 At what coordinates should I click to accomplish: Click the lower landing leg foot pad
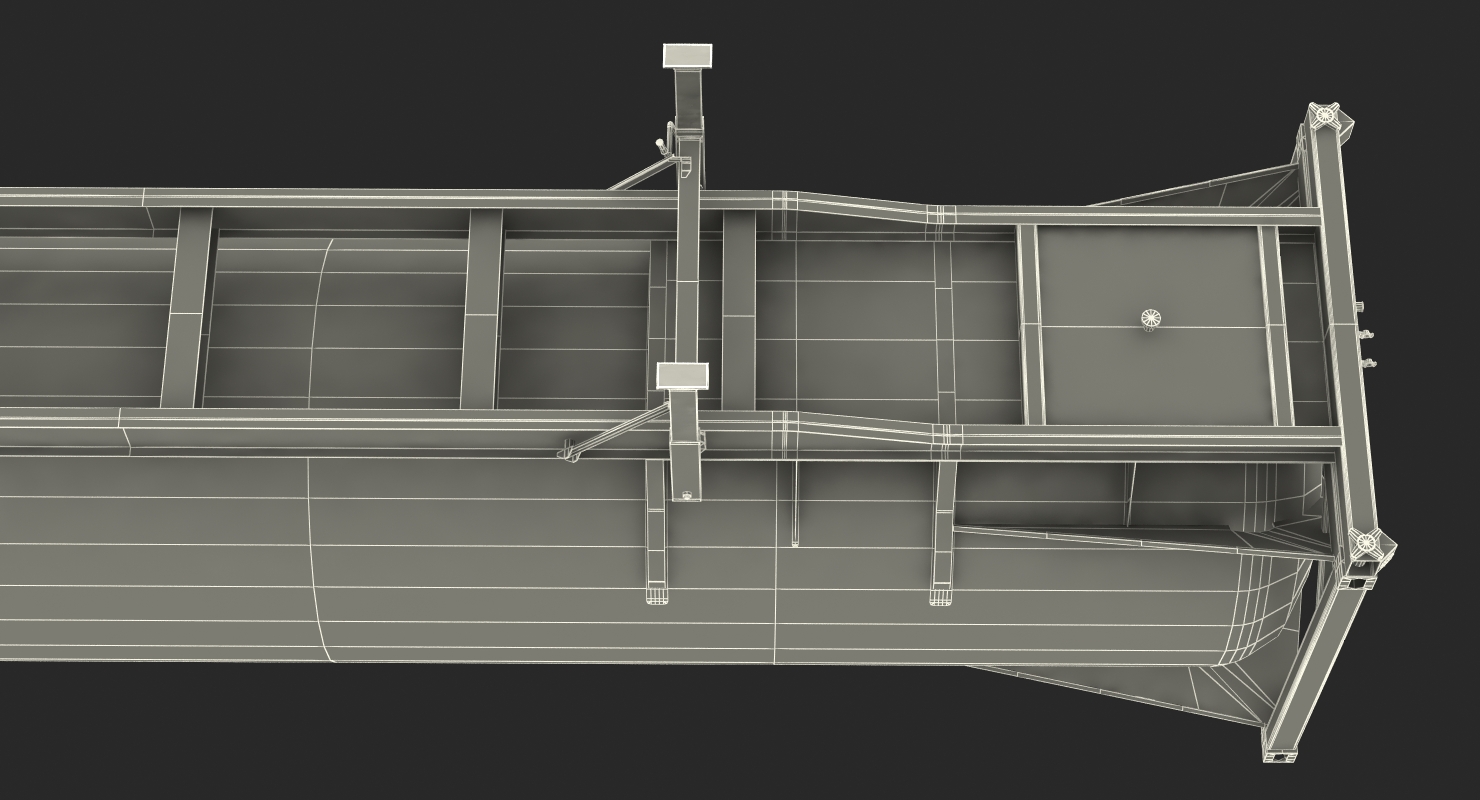tap(682, 376)
